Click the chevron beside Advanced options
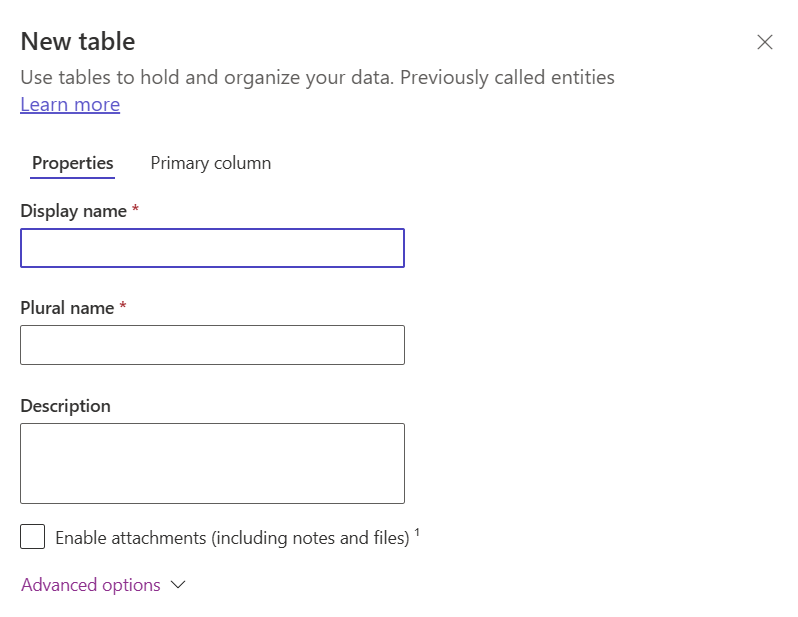Image resolution: width=798 pixels, height=617 pixels. point(178,585)
